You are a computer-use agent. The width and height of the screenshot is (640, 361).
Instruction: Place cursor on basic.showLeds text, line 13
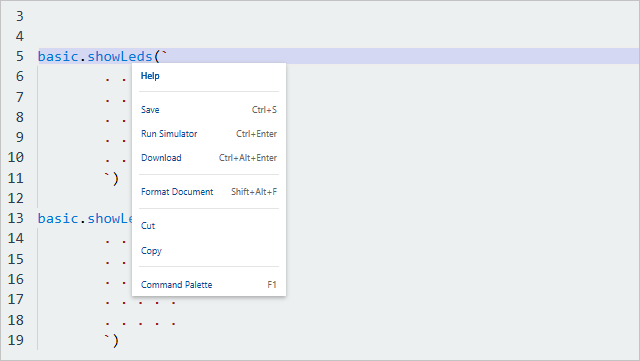coord(85,218)
